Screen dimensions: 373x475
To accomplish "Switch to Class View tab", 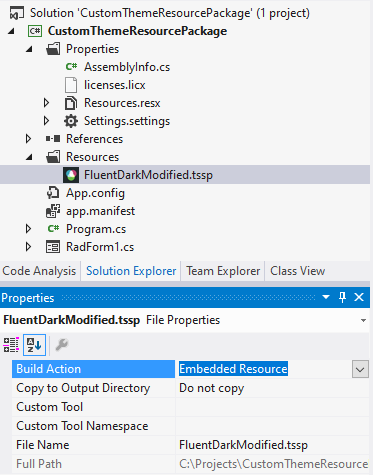I will click(297, 271).
